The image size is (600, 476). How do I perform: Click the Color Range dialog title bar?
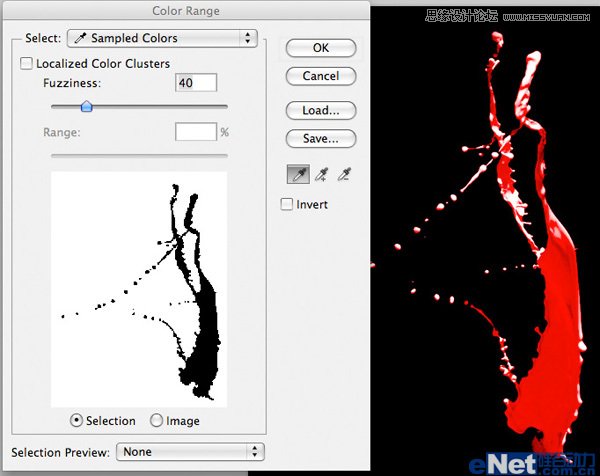tap(186, 11)
